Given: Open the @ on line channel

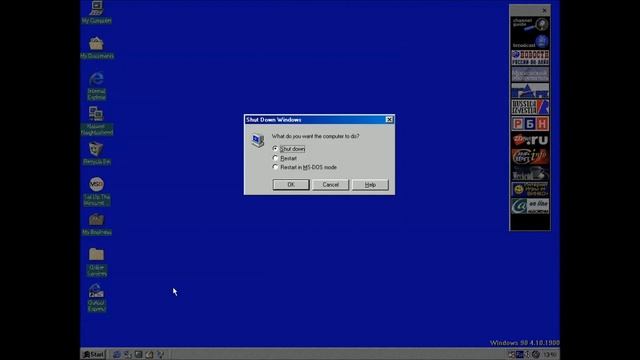Looking at the screenshot, I should (x=530, y=206).
